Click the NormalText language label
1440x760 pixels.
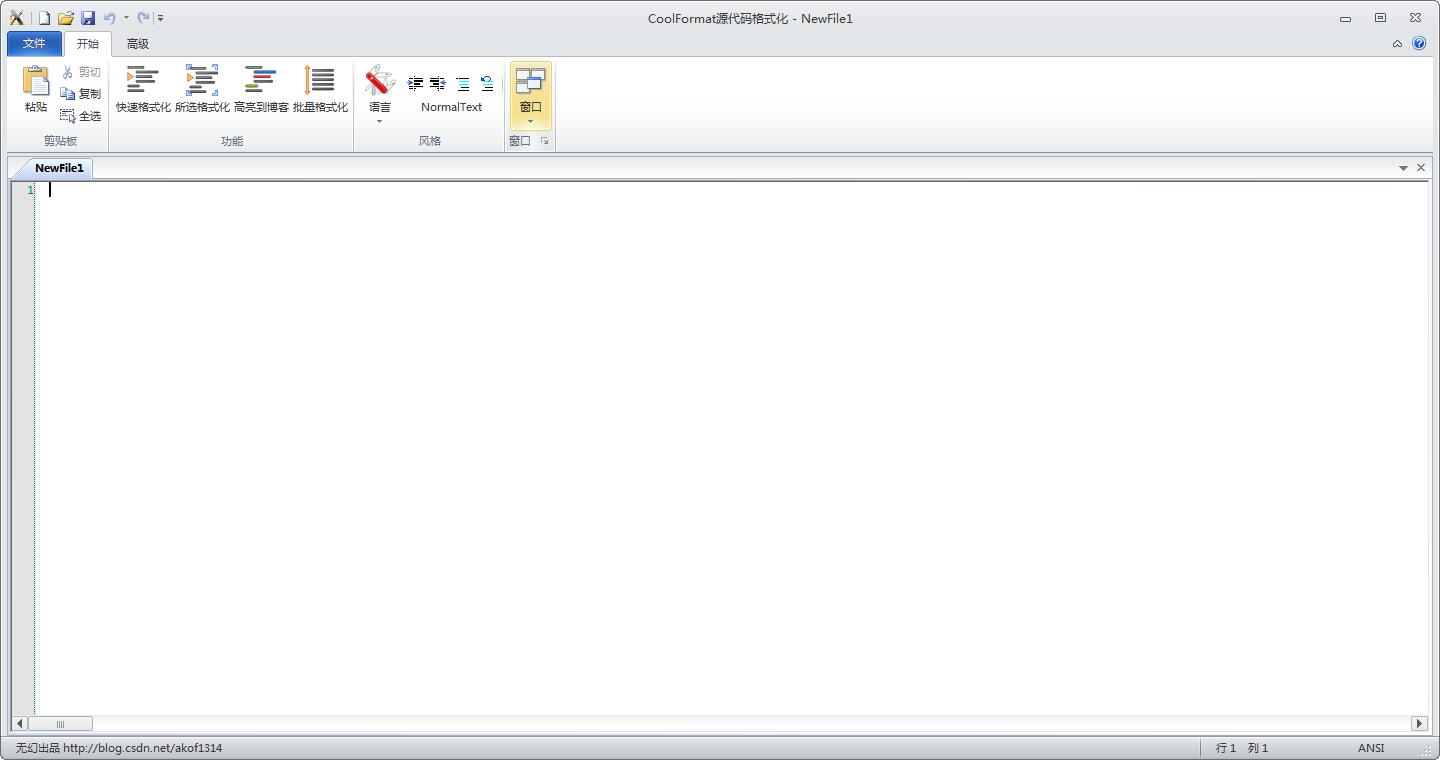451,107
